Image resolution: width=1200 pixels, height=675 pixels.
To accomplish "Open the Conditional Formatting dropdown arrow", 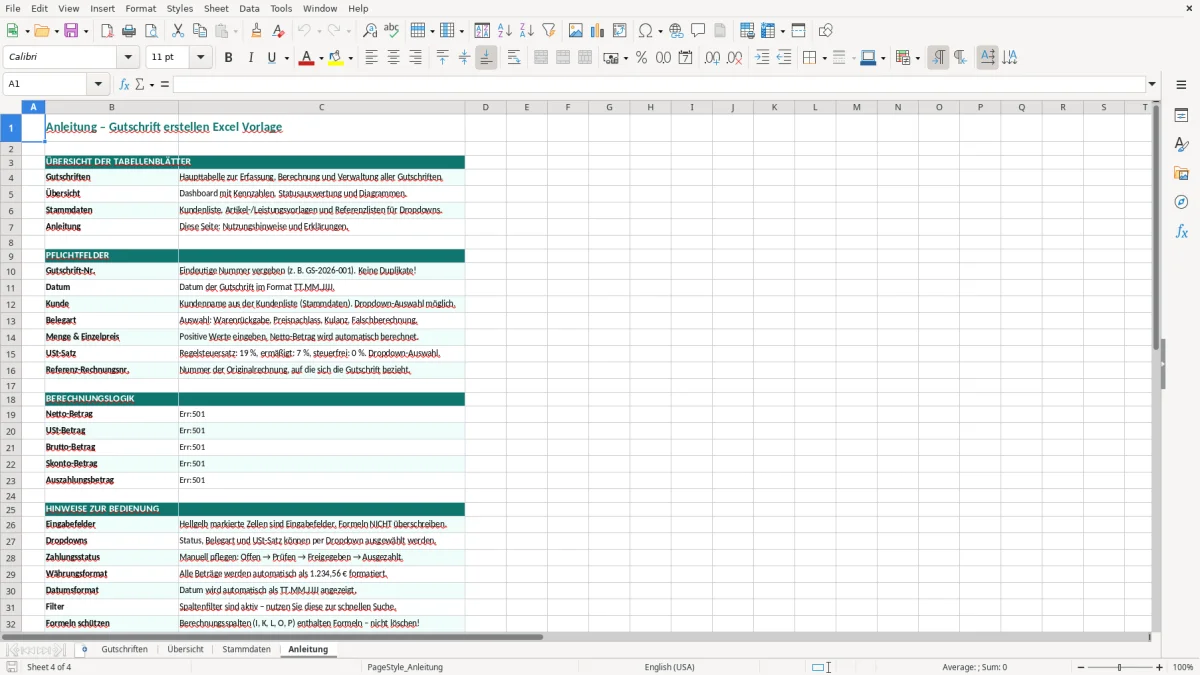I will (x=918, y=58).
